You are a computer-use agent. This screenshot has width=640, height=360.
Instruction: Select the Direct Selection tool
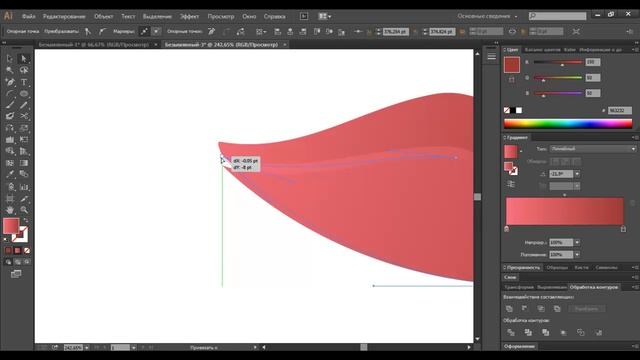(x=24, y=59)
